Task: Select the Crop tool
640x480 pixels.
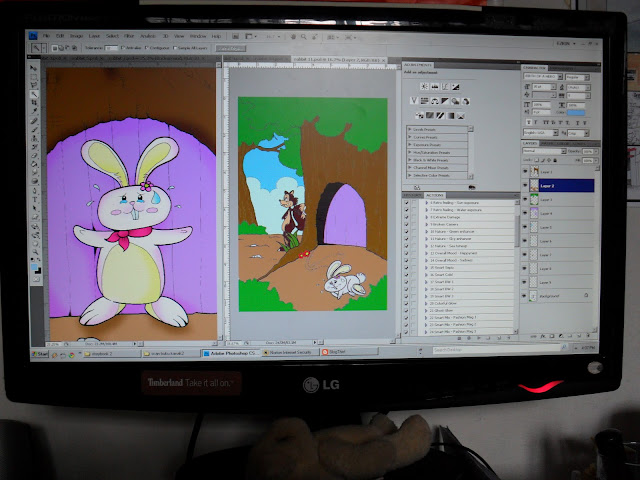Action: point(34,103)
